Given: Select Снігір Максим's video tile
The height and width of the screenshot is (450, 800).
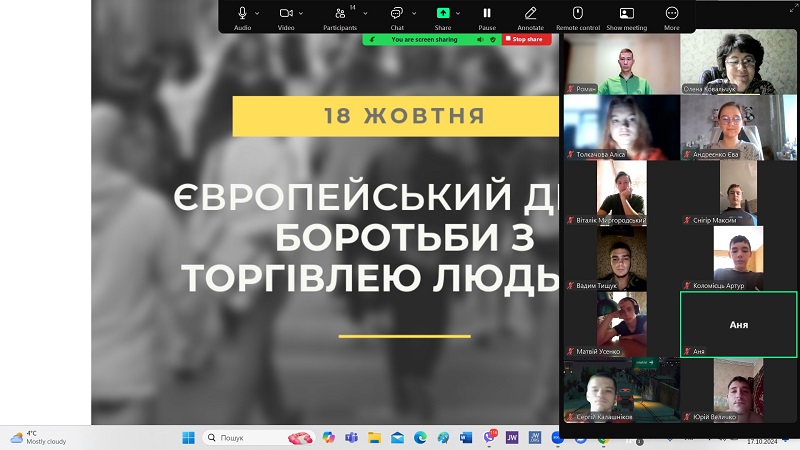Looking at the screenshot, I should [738, 193].
